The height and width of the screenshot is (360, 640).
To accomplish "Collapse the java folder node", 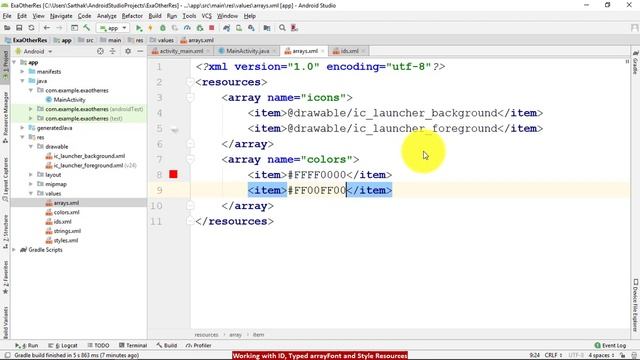I will coord(22,81).
